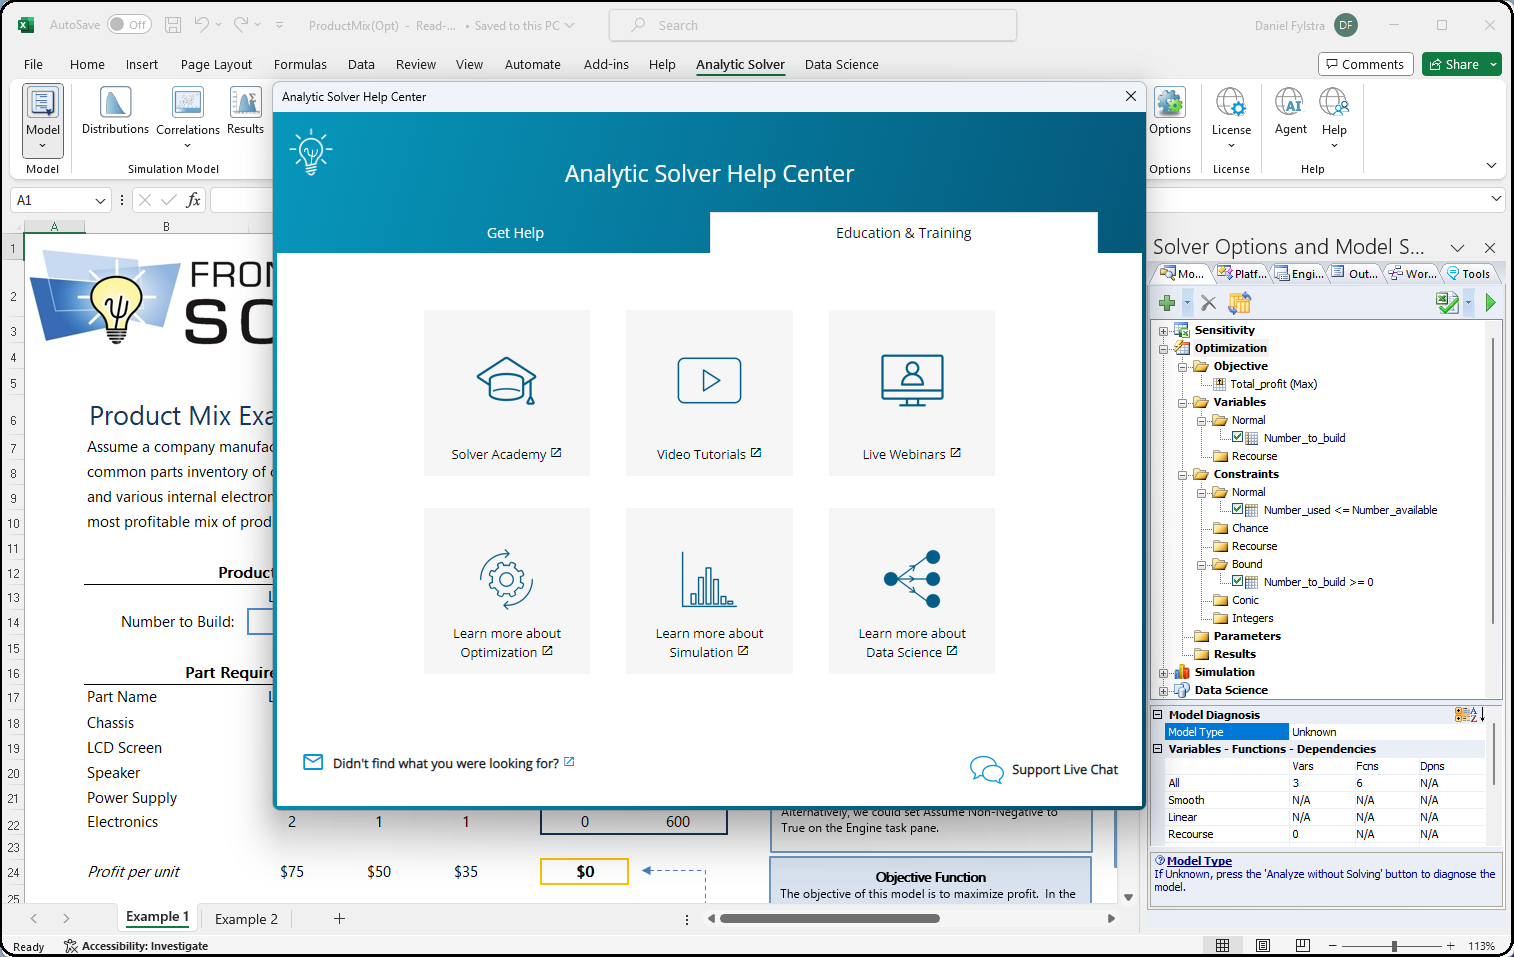This screenshot has width=1514, height=957.
Task: Open the Data Science ribbon tab
Action: [841, 64]
